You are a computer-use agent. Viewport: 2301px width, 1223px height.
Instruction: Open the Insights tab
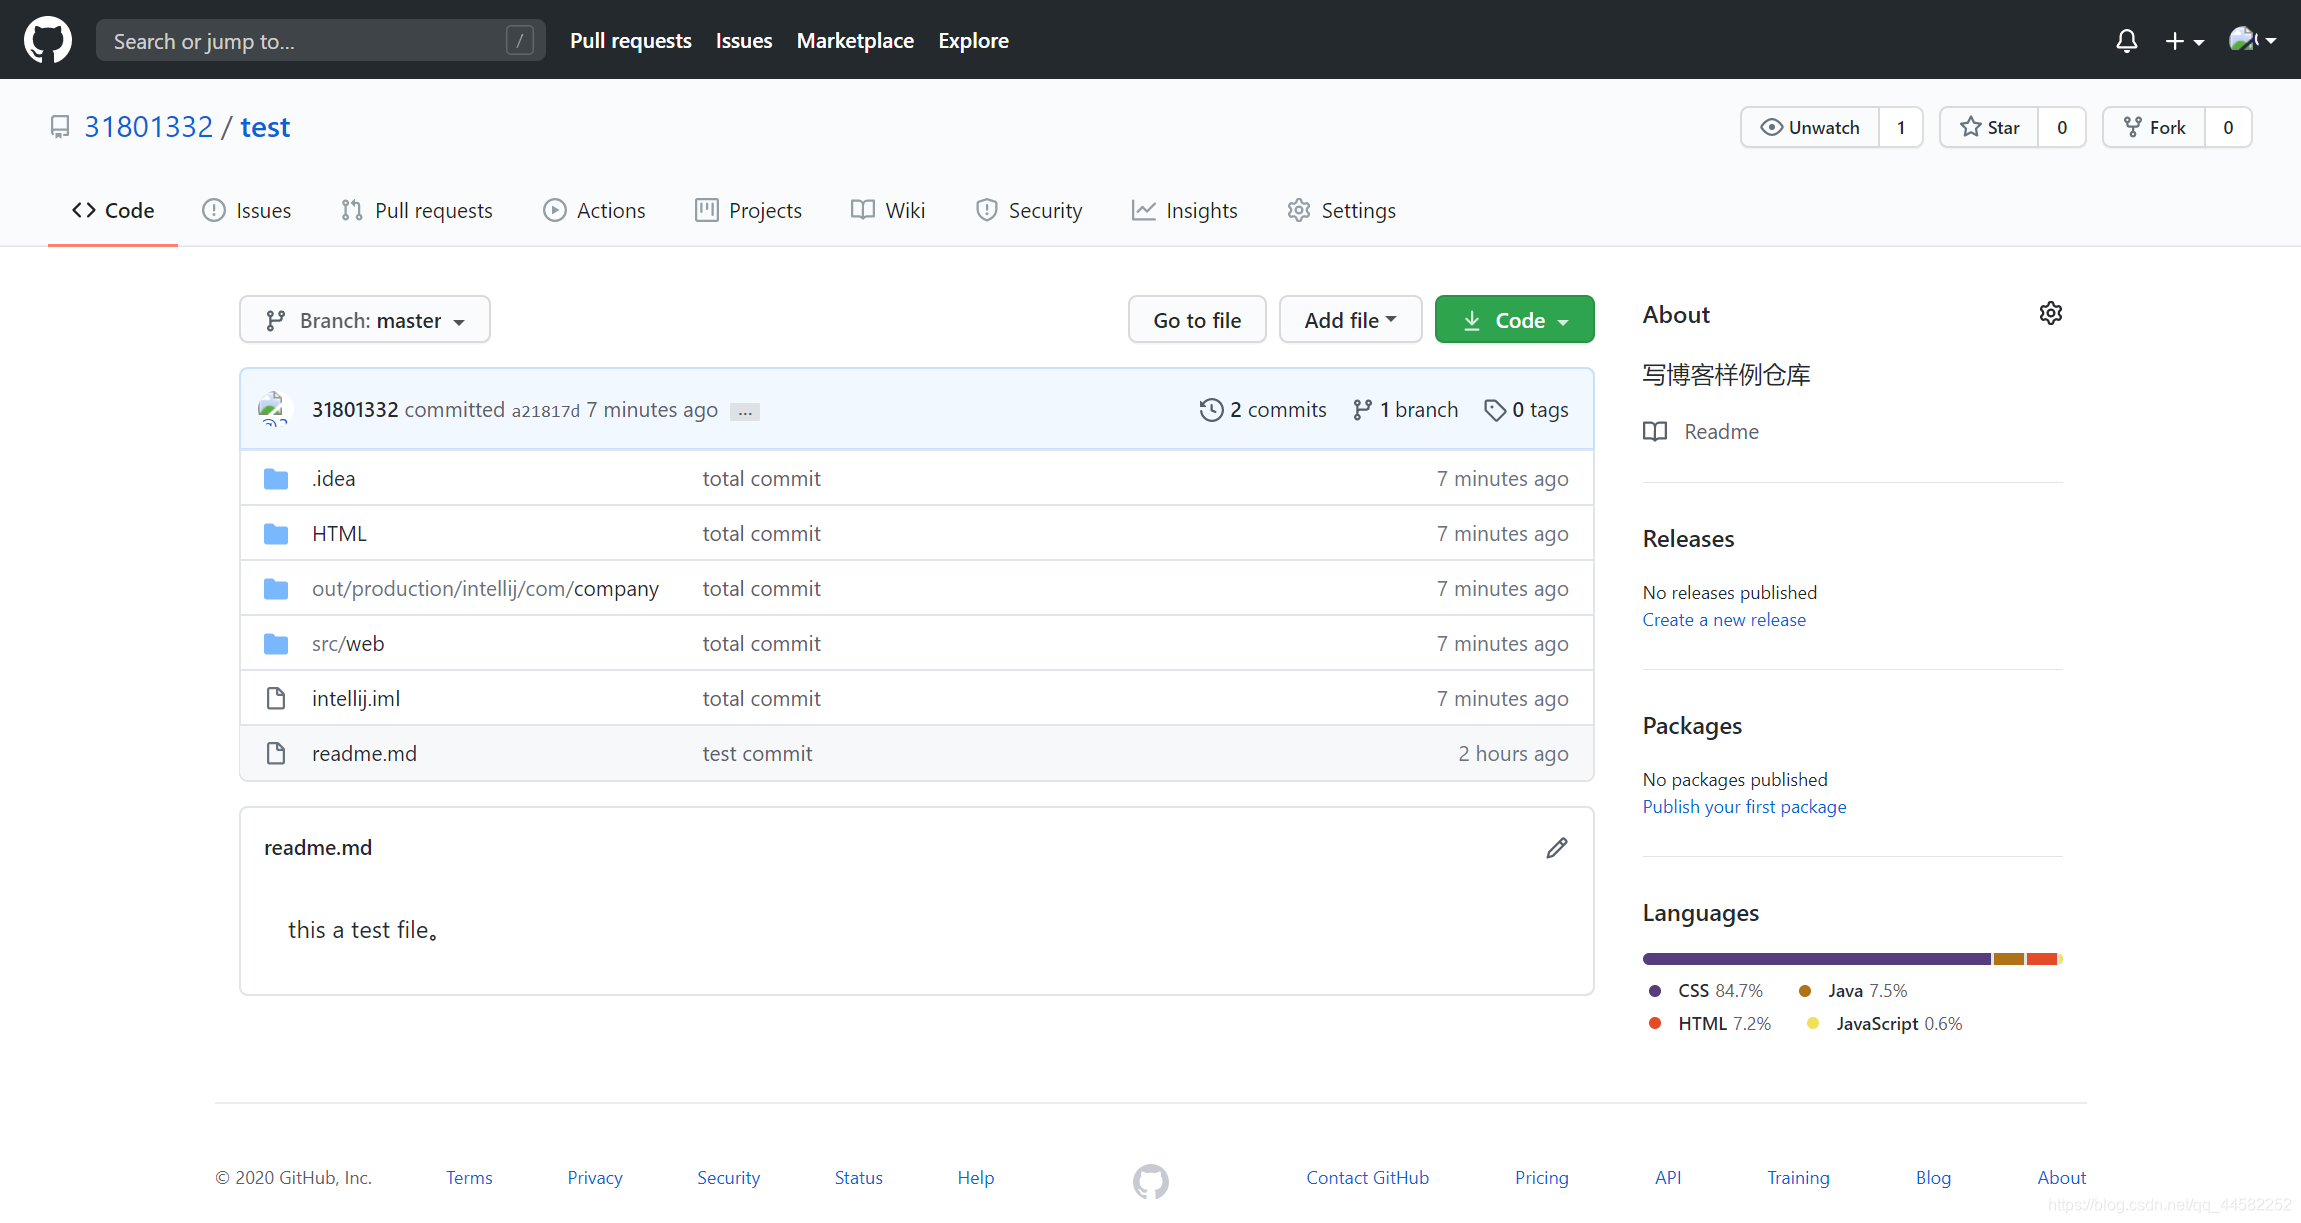(x=1185, y=210)
